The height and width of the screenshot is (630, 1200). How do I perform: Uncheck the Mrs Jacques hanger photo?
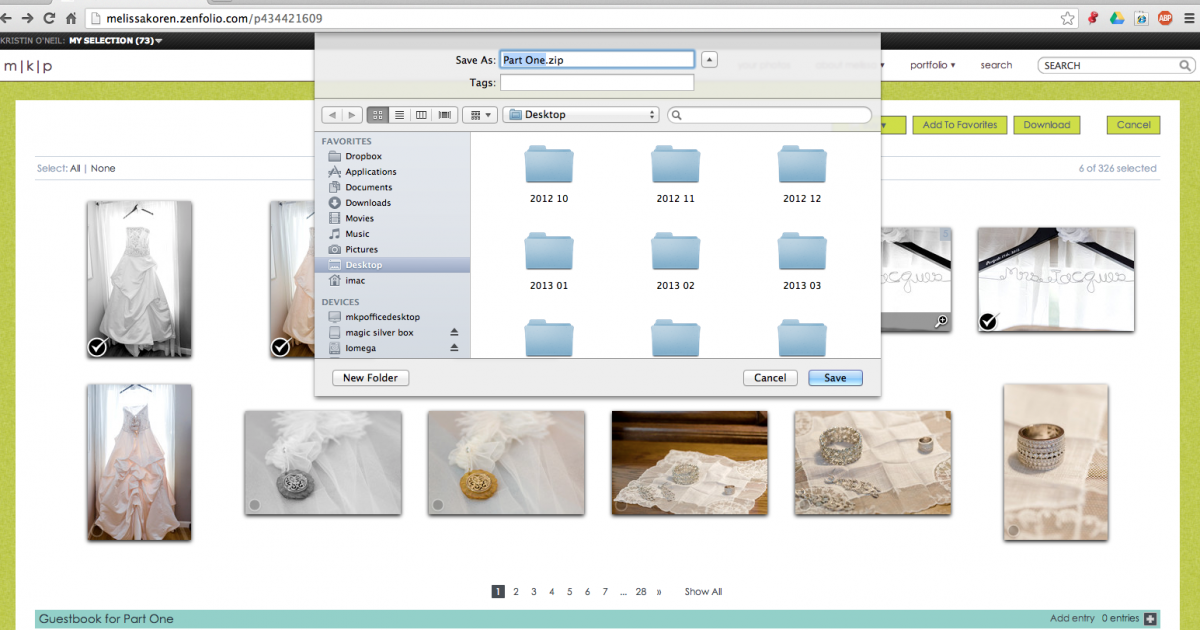click(988, 321)
